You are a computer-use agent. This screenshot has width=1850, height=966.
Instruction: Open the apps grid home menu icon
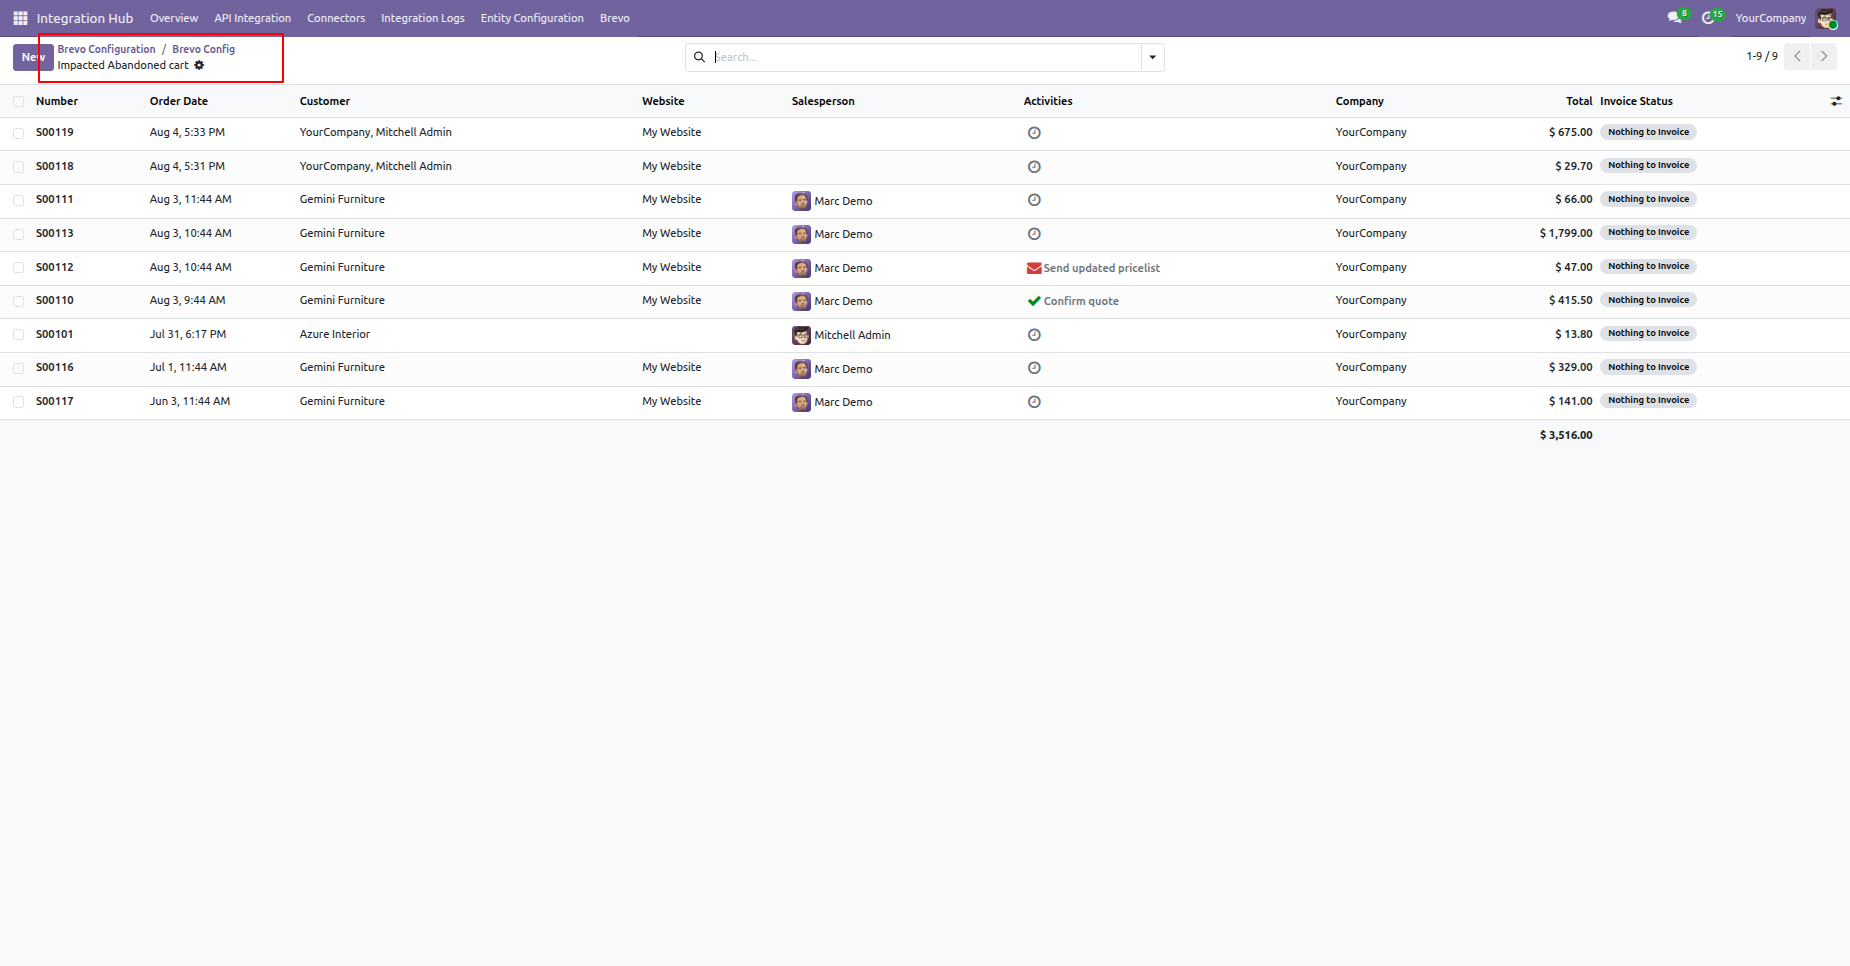pos(20,18)
